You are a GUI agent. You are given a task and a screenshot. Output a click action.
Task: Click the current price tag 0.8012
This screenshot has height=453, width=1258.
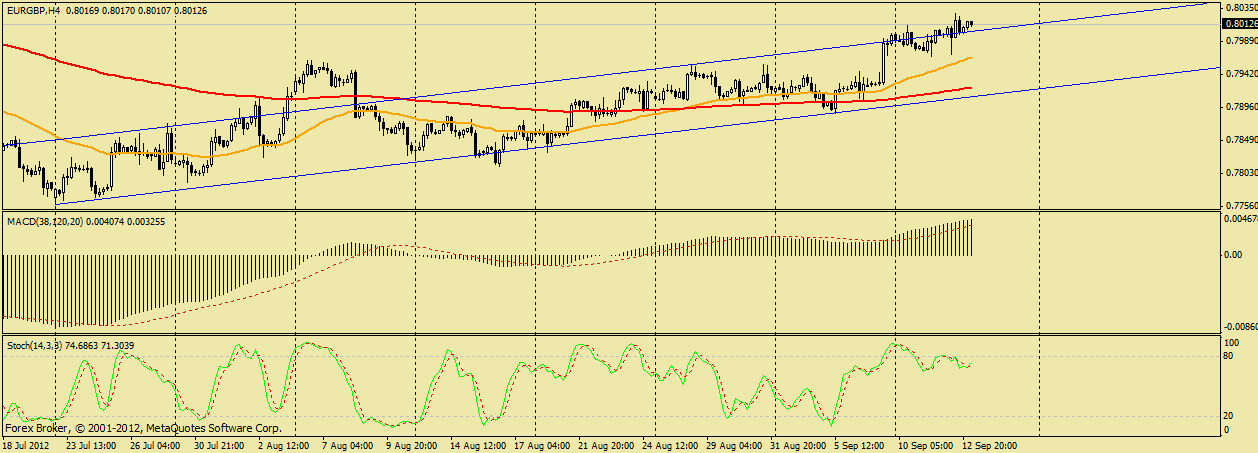[x=1238, y=24]
